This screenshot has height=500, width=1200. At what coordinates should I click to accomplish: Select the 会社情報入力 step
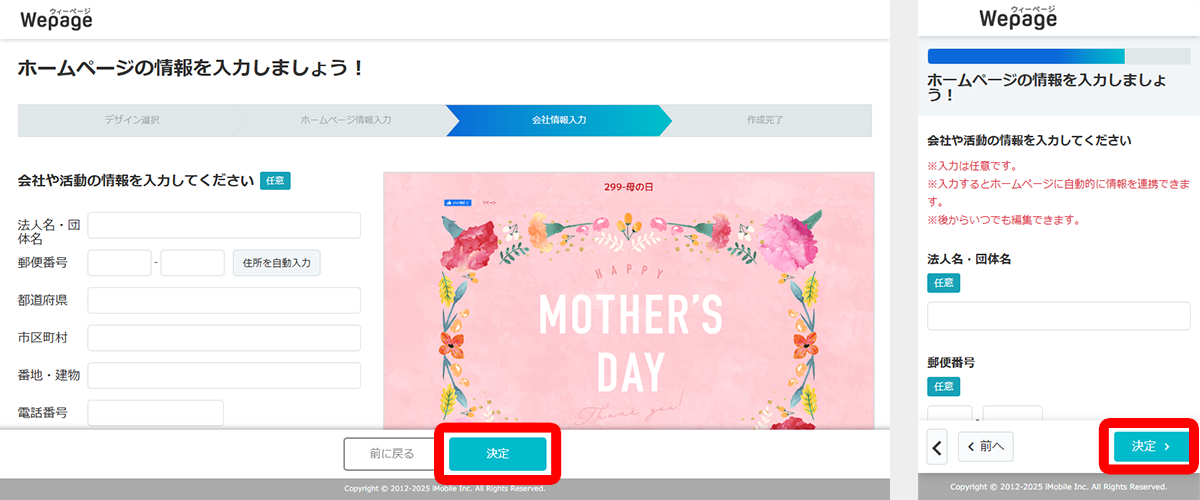(559, 120)
